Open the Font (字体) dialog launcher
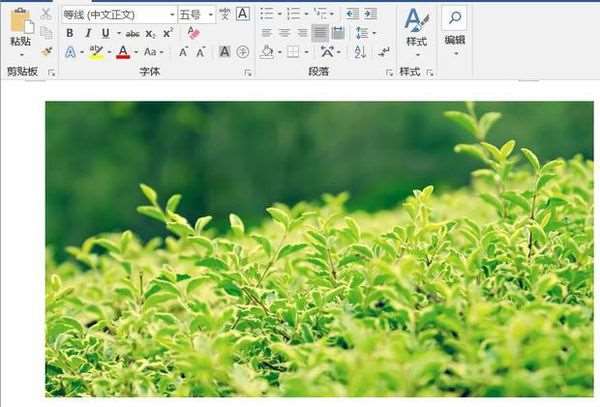This screenshot has width=600, height=407. point(248,72)
